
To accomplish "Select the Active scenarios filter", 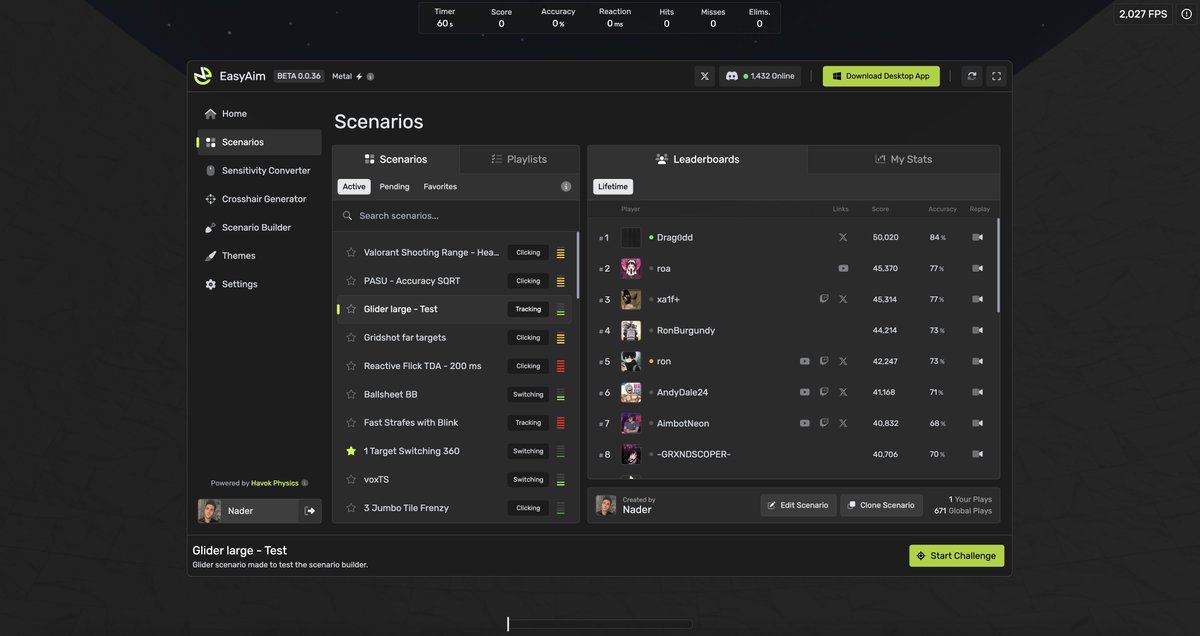I will tap(354, 187).
